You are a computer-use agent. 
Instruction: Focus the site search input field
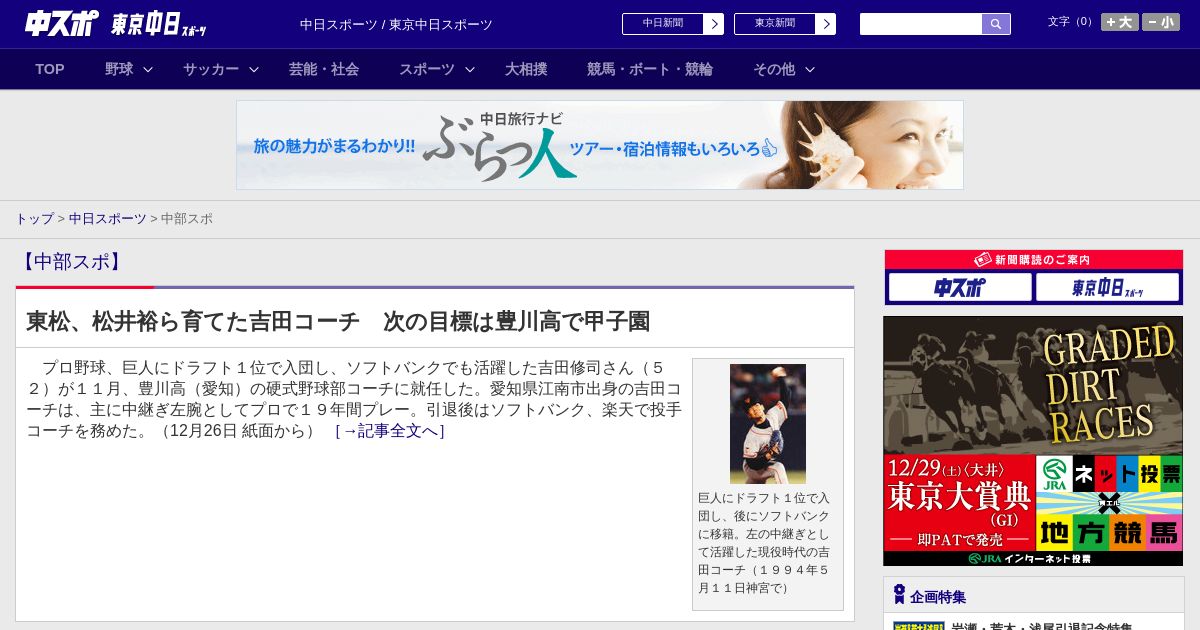(x=921, y=24)
